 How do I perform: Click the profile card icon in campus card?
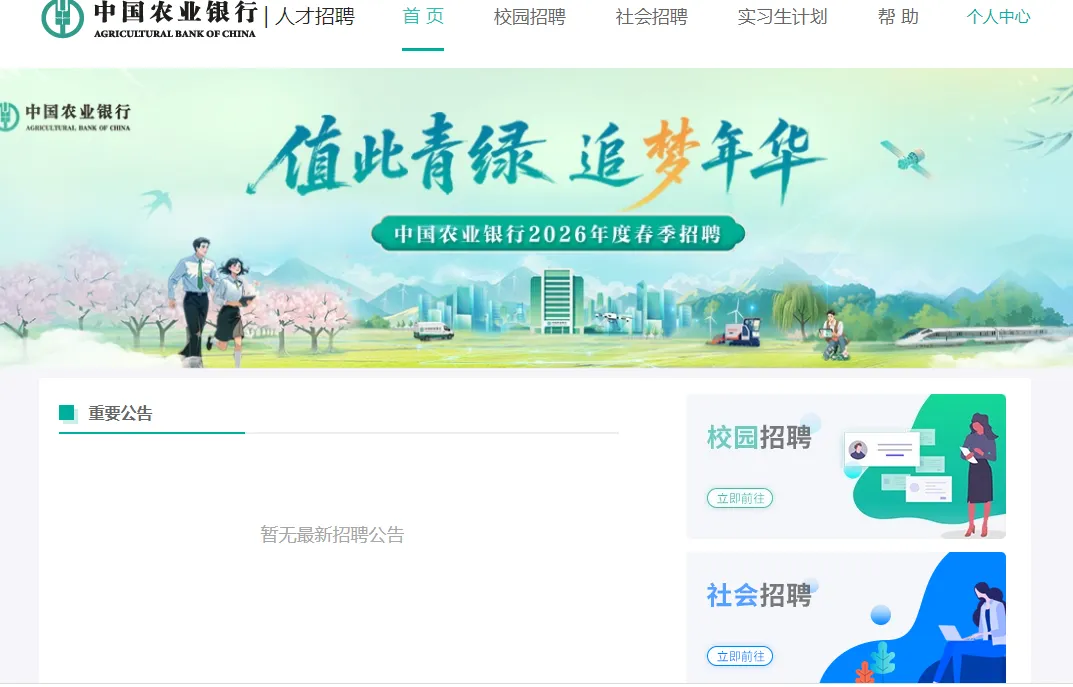click(881, 450)
